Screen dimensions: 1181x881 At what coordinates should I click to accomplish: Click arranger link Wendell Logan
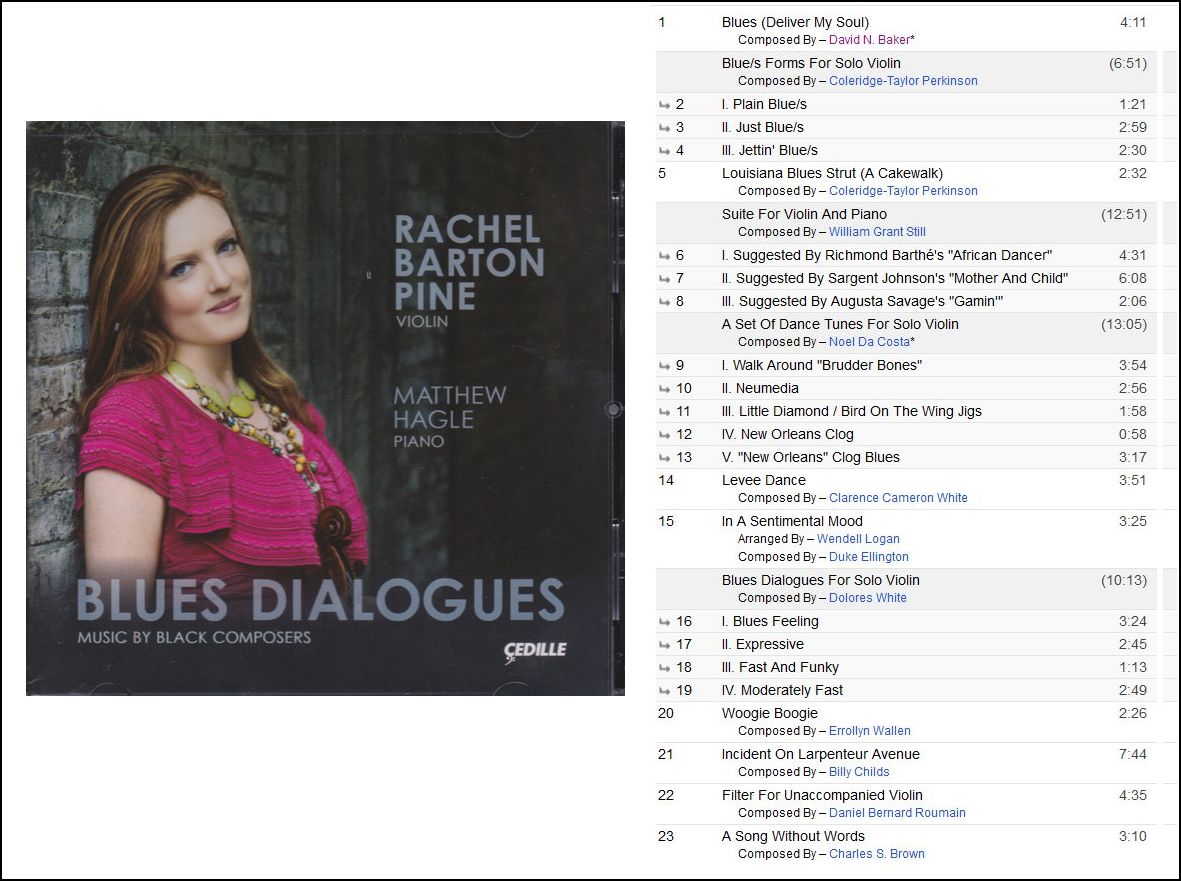tap(858, 539)
